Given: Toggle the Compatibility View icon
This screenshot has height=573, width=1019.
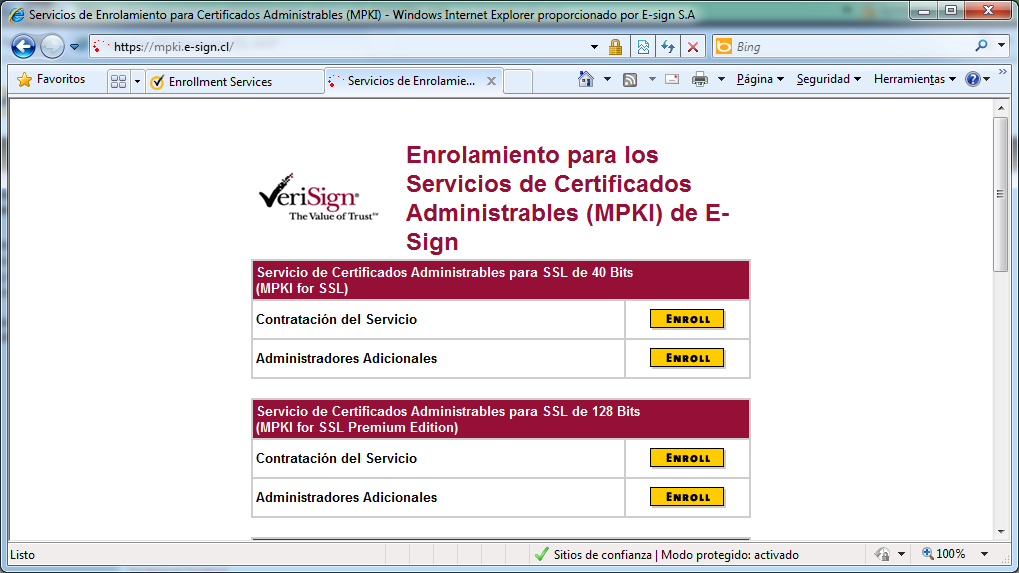Looking at the screenshot, I should pyautogui.click(x=643, y=47).
